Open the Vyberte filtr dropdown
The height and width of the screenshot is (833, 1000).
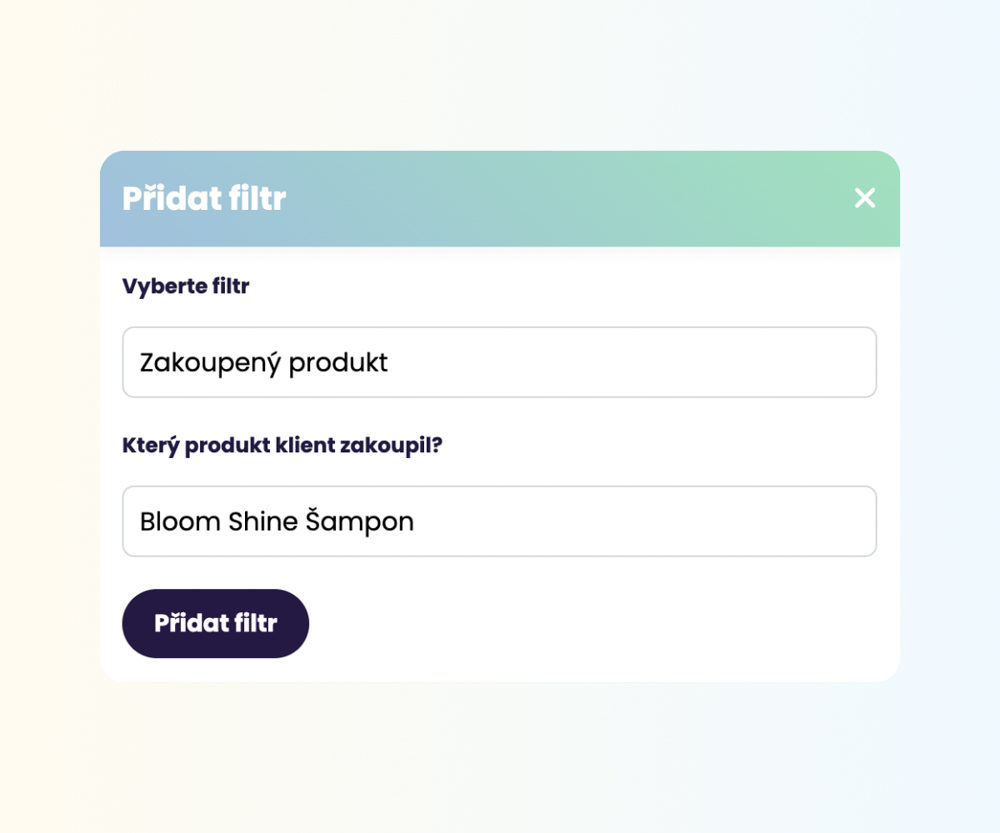(499, 362)
